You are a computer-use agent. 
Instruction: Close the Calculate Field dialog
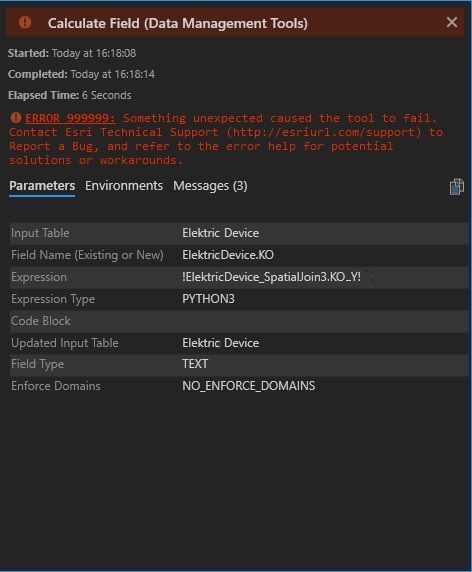pos(452,22)
